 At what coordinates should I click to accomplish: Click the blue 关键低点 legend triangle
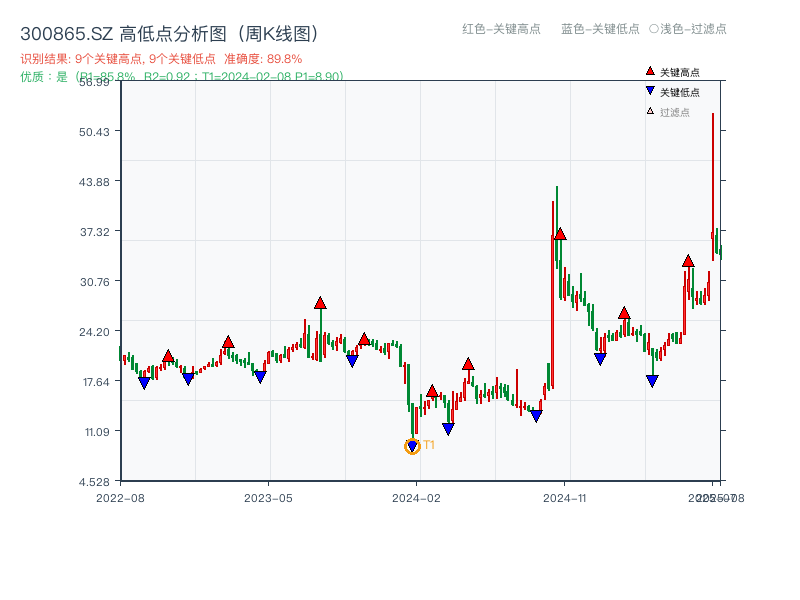click(x=650, y=91)
